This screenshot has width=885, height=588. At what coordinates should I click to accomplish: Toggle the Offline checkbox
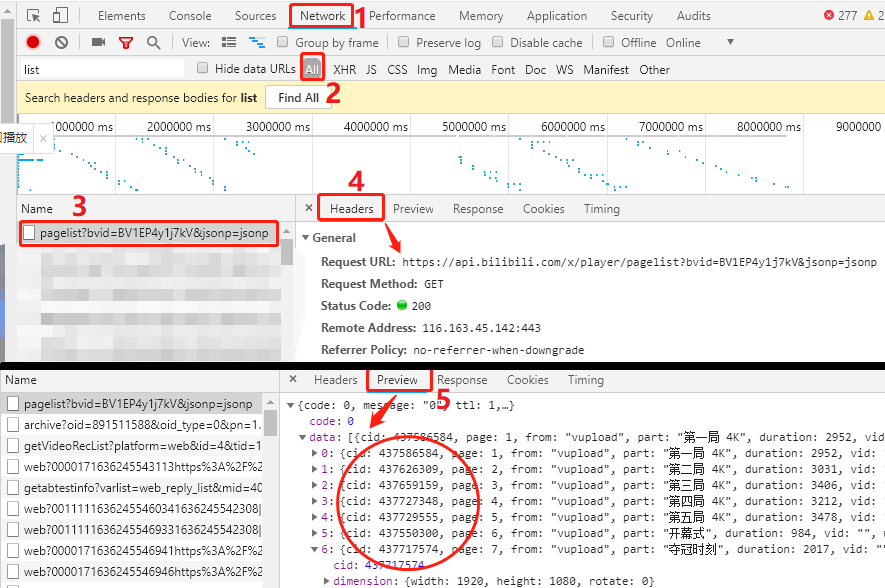[608, 42]
